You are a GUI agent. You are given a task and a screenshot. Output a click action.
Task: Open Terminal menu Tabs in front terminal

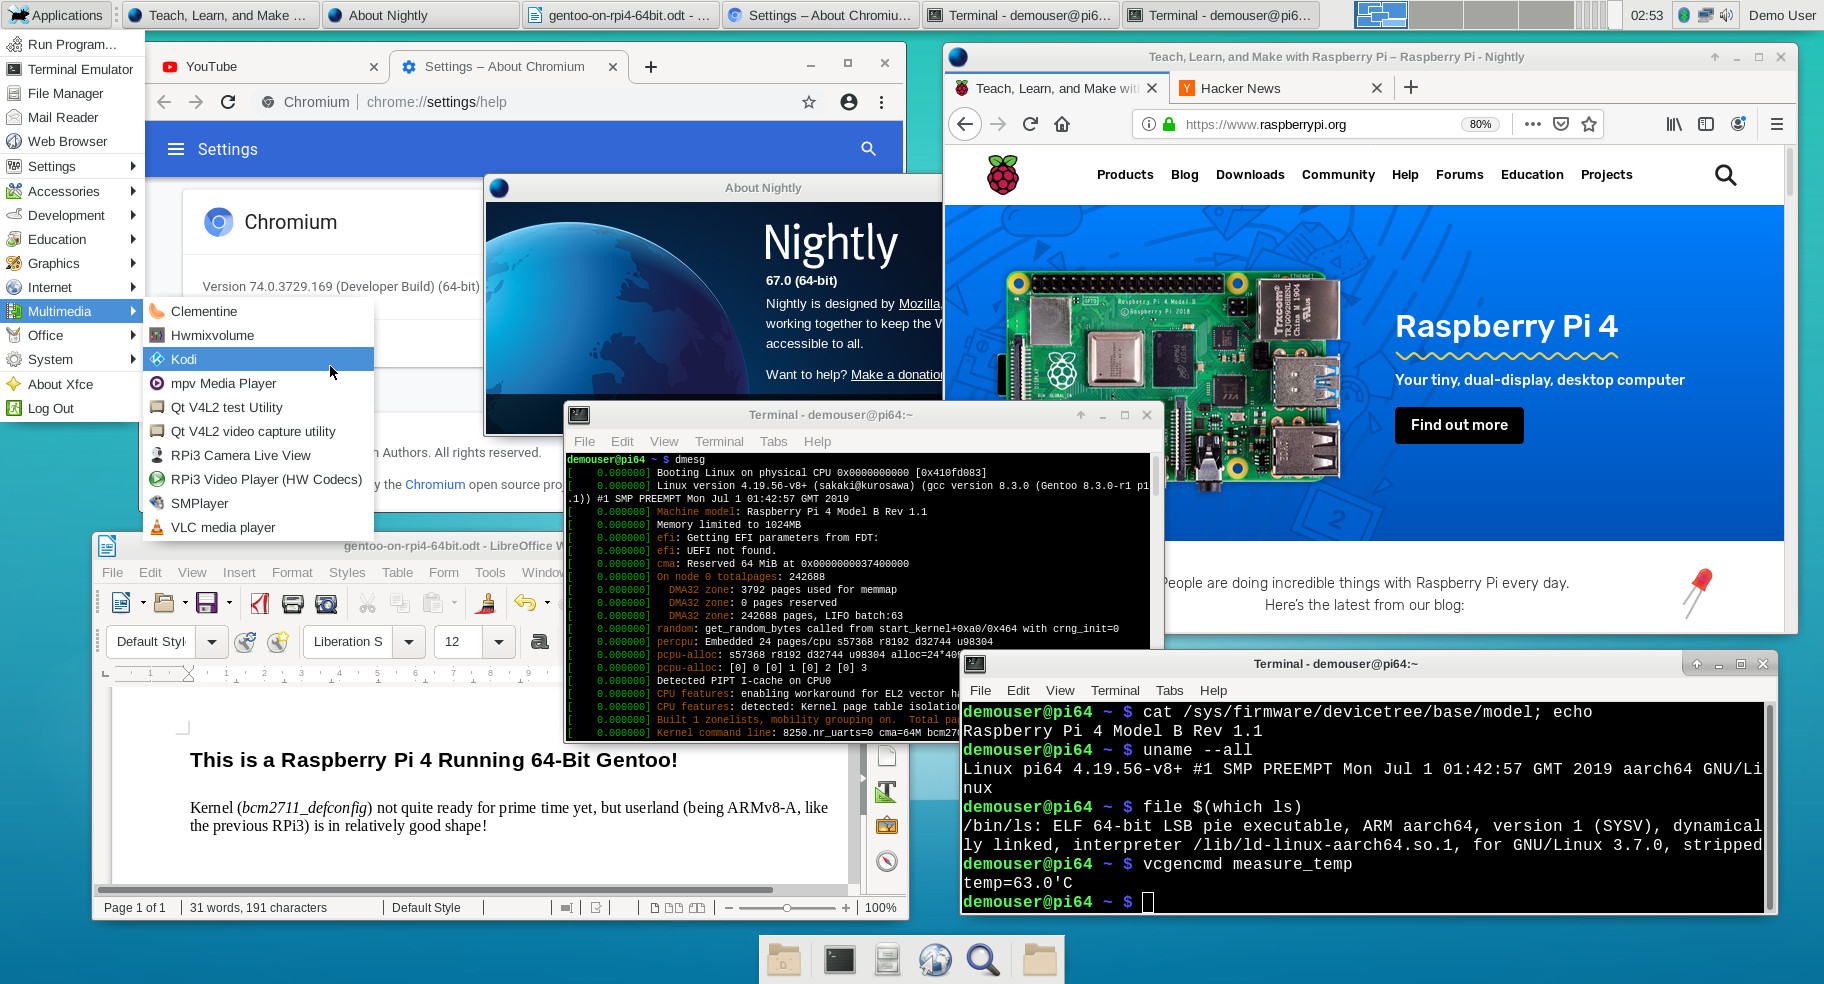(1169, 690)
